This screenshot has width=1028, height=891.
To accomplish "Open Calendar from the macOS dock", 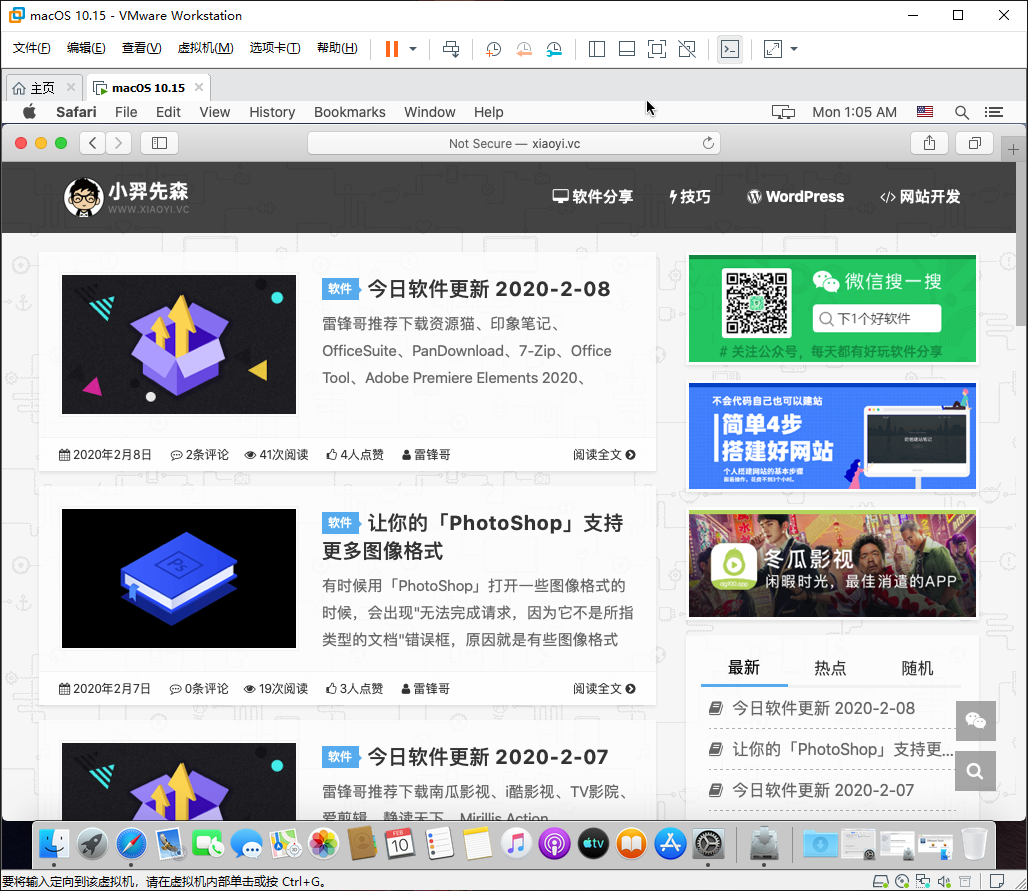I will 399,843.
